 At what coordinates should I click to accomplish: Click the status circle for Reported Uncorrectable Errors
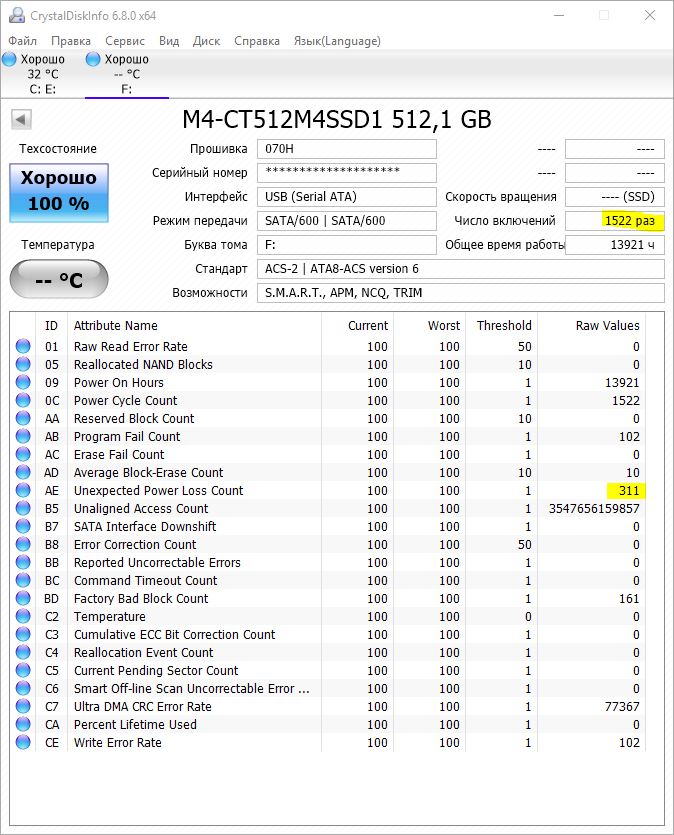point(23,562)
